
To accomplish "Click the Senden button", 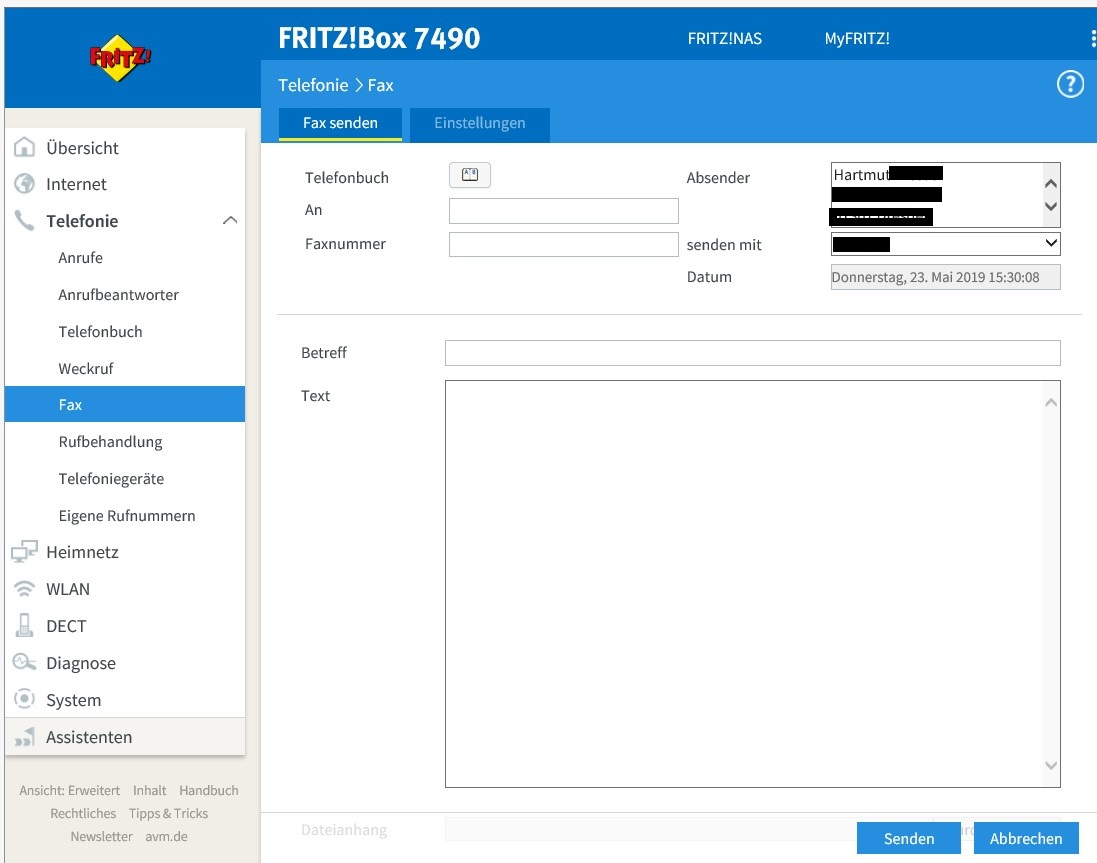I will coord(908,838).
